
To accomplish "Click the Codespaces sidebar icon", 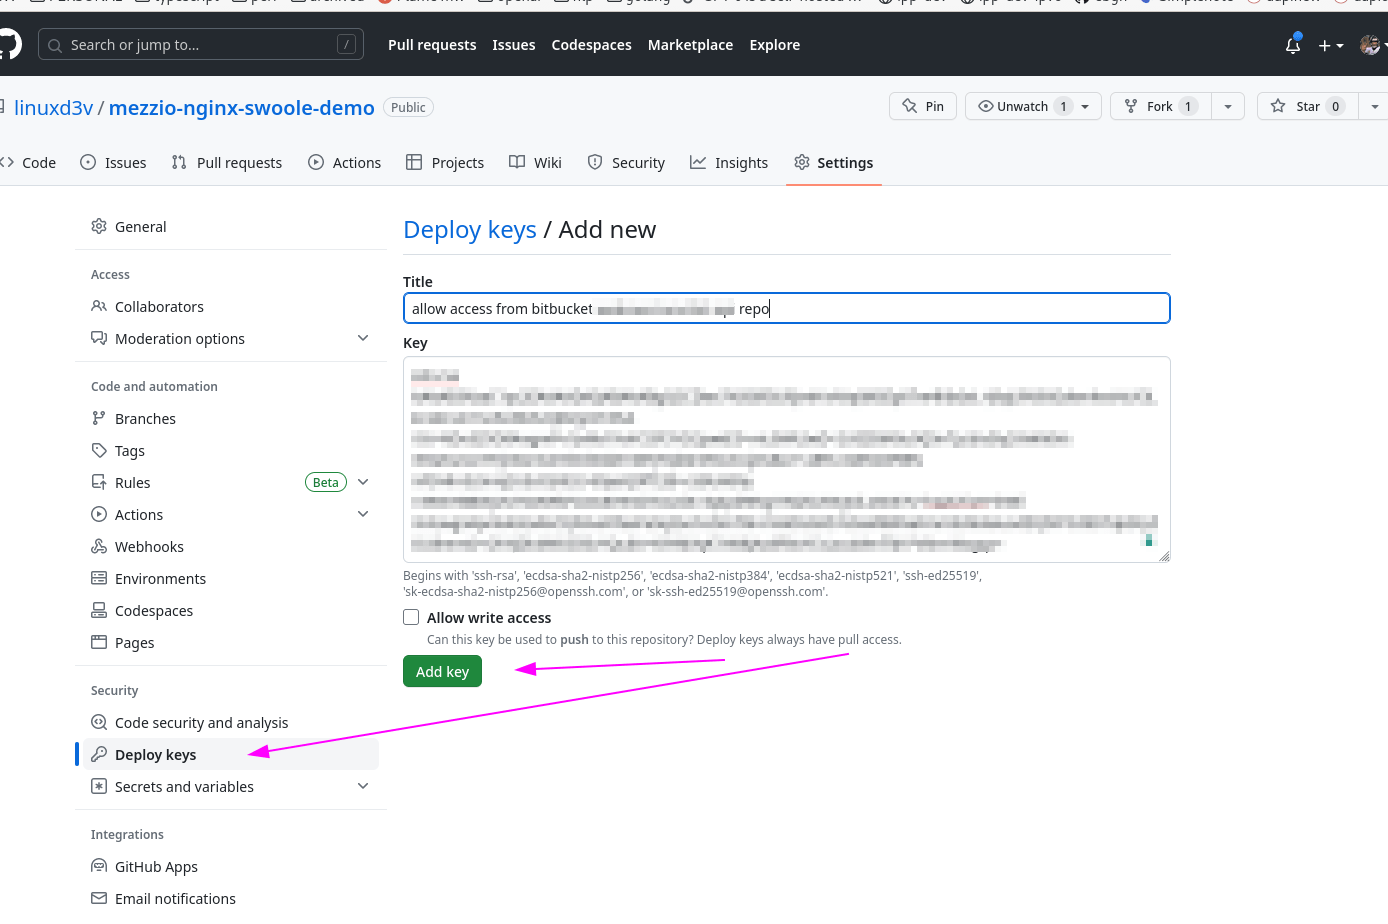I will tap(98, 610).
